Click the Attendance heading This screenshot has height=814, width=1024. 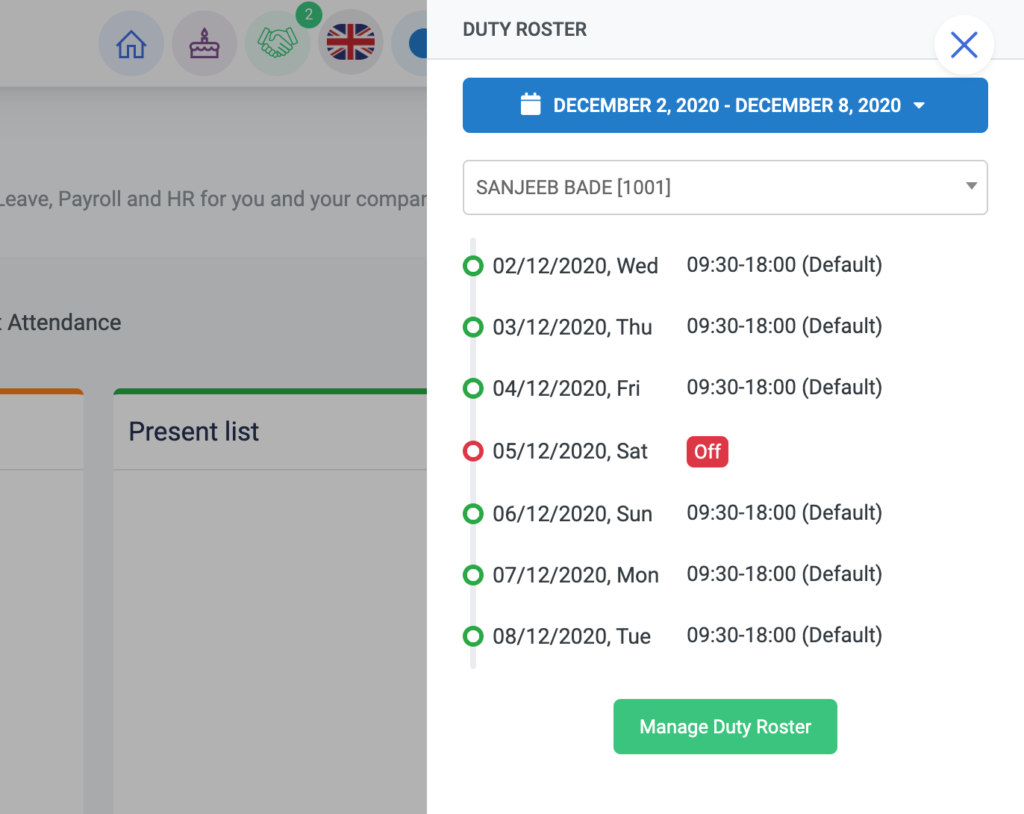click(64, 323)
